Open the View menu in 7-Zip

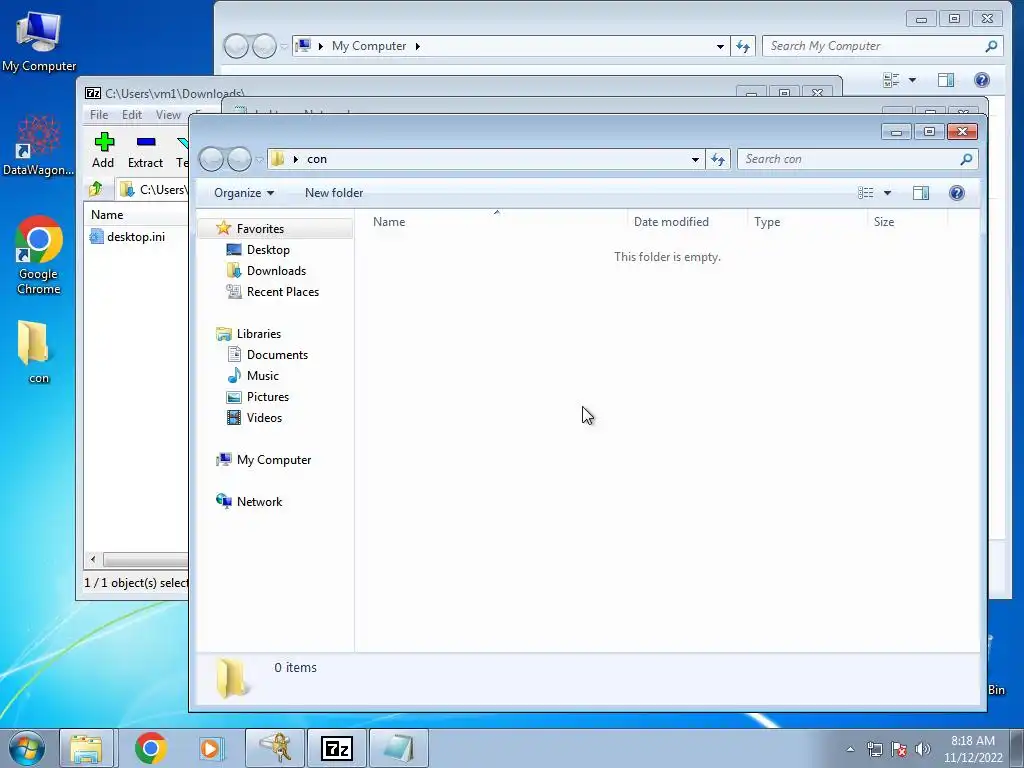pos(168,114)
